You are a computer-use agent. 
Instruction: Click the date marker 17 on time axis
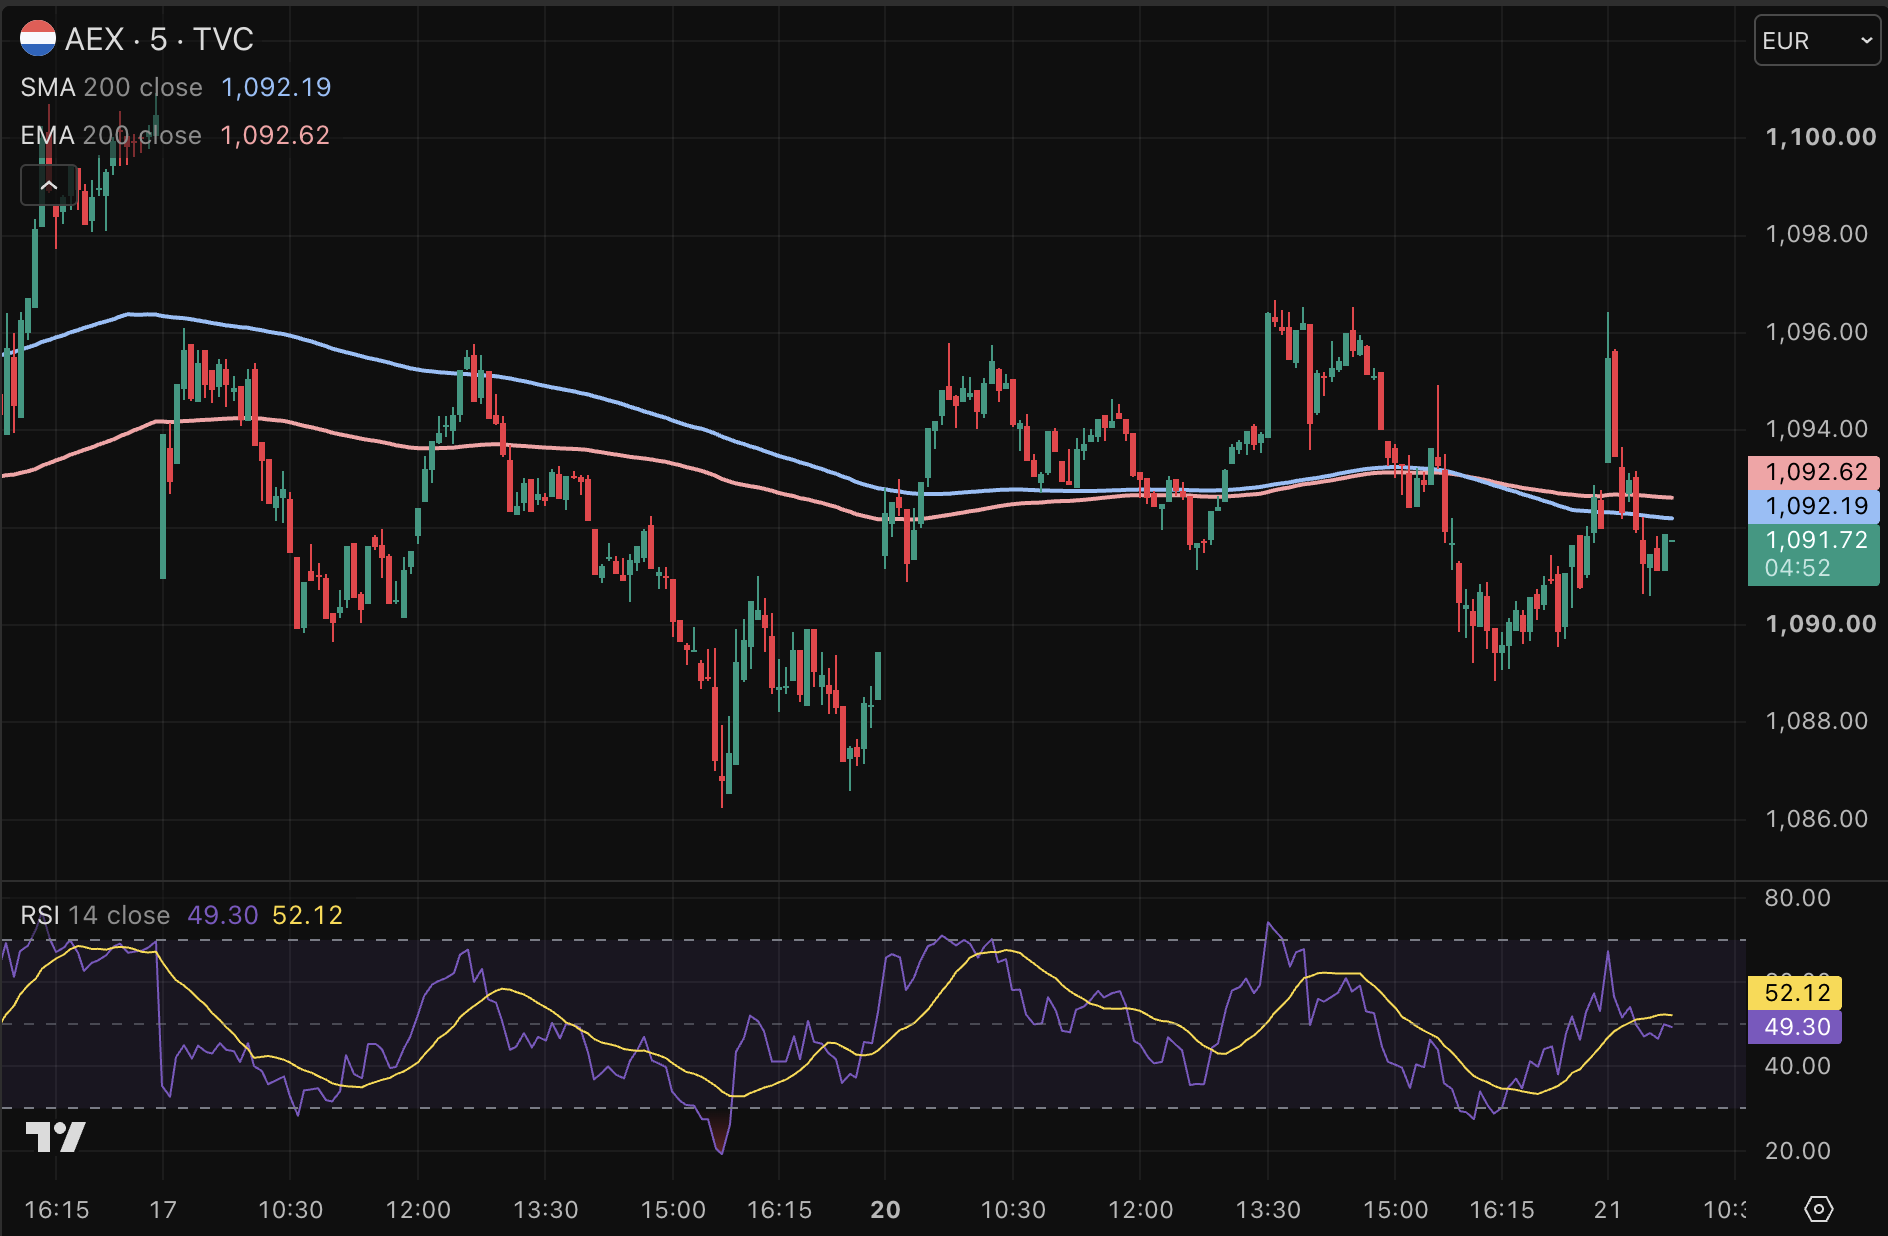[163, 1210]
